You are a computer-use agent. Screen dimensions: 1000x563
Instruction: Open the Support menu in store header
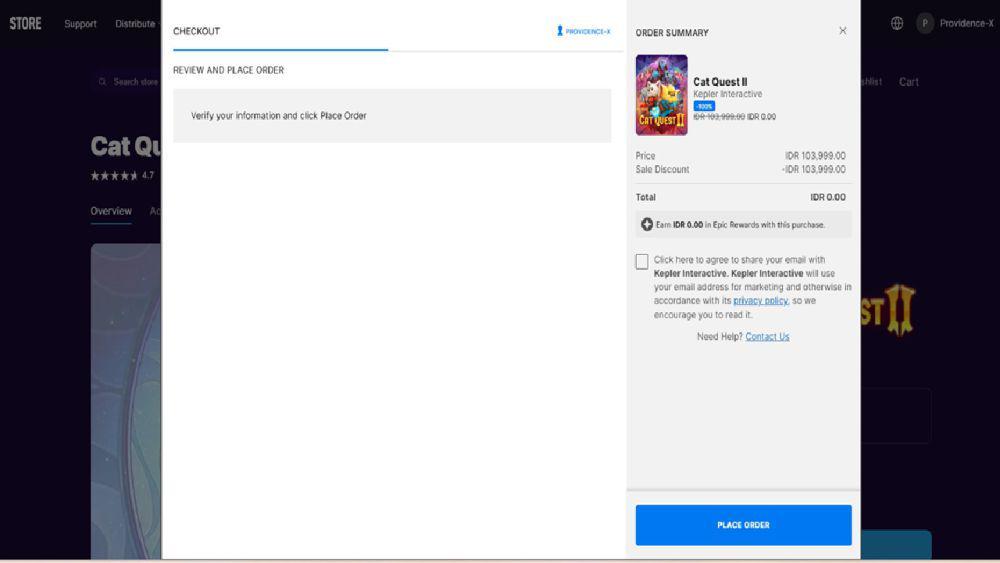point(80,24)
